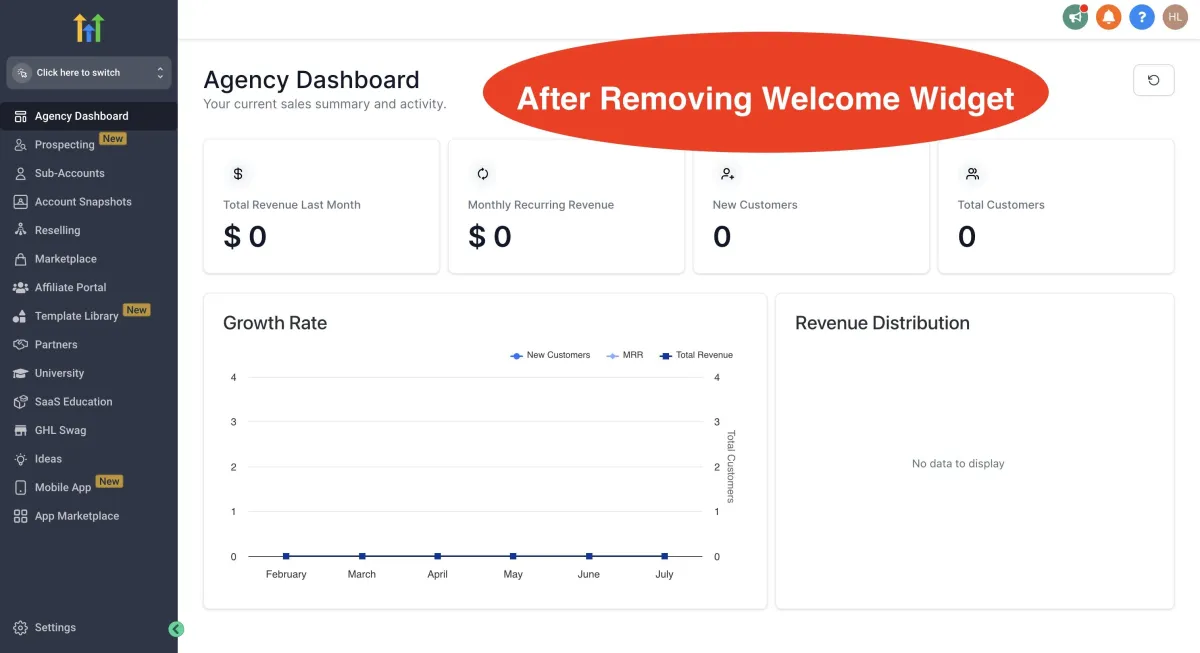
Task: Open help question mark icon
Action: (1141, 17)
